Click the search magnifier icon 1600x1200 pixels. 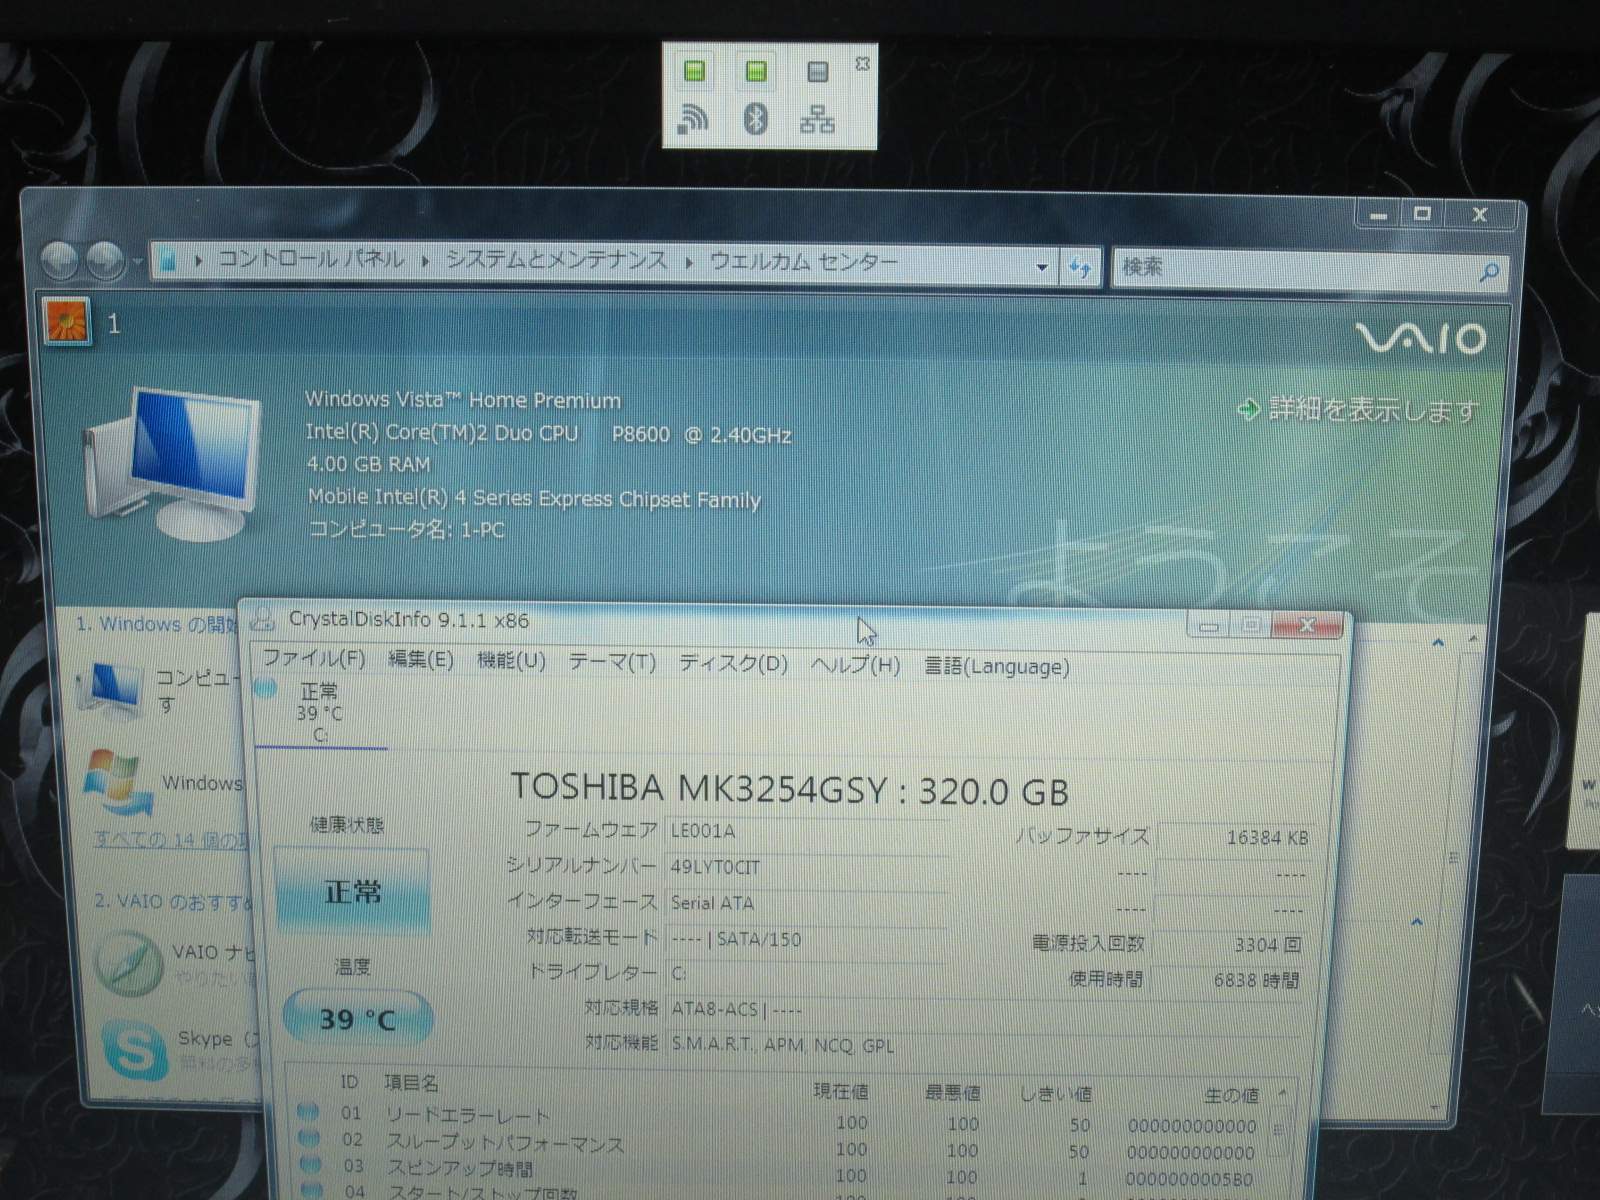[1489, 270]
